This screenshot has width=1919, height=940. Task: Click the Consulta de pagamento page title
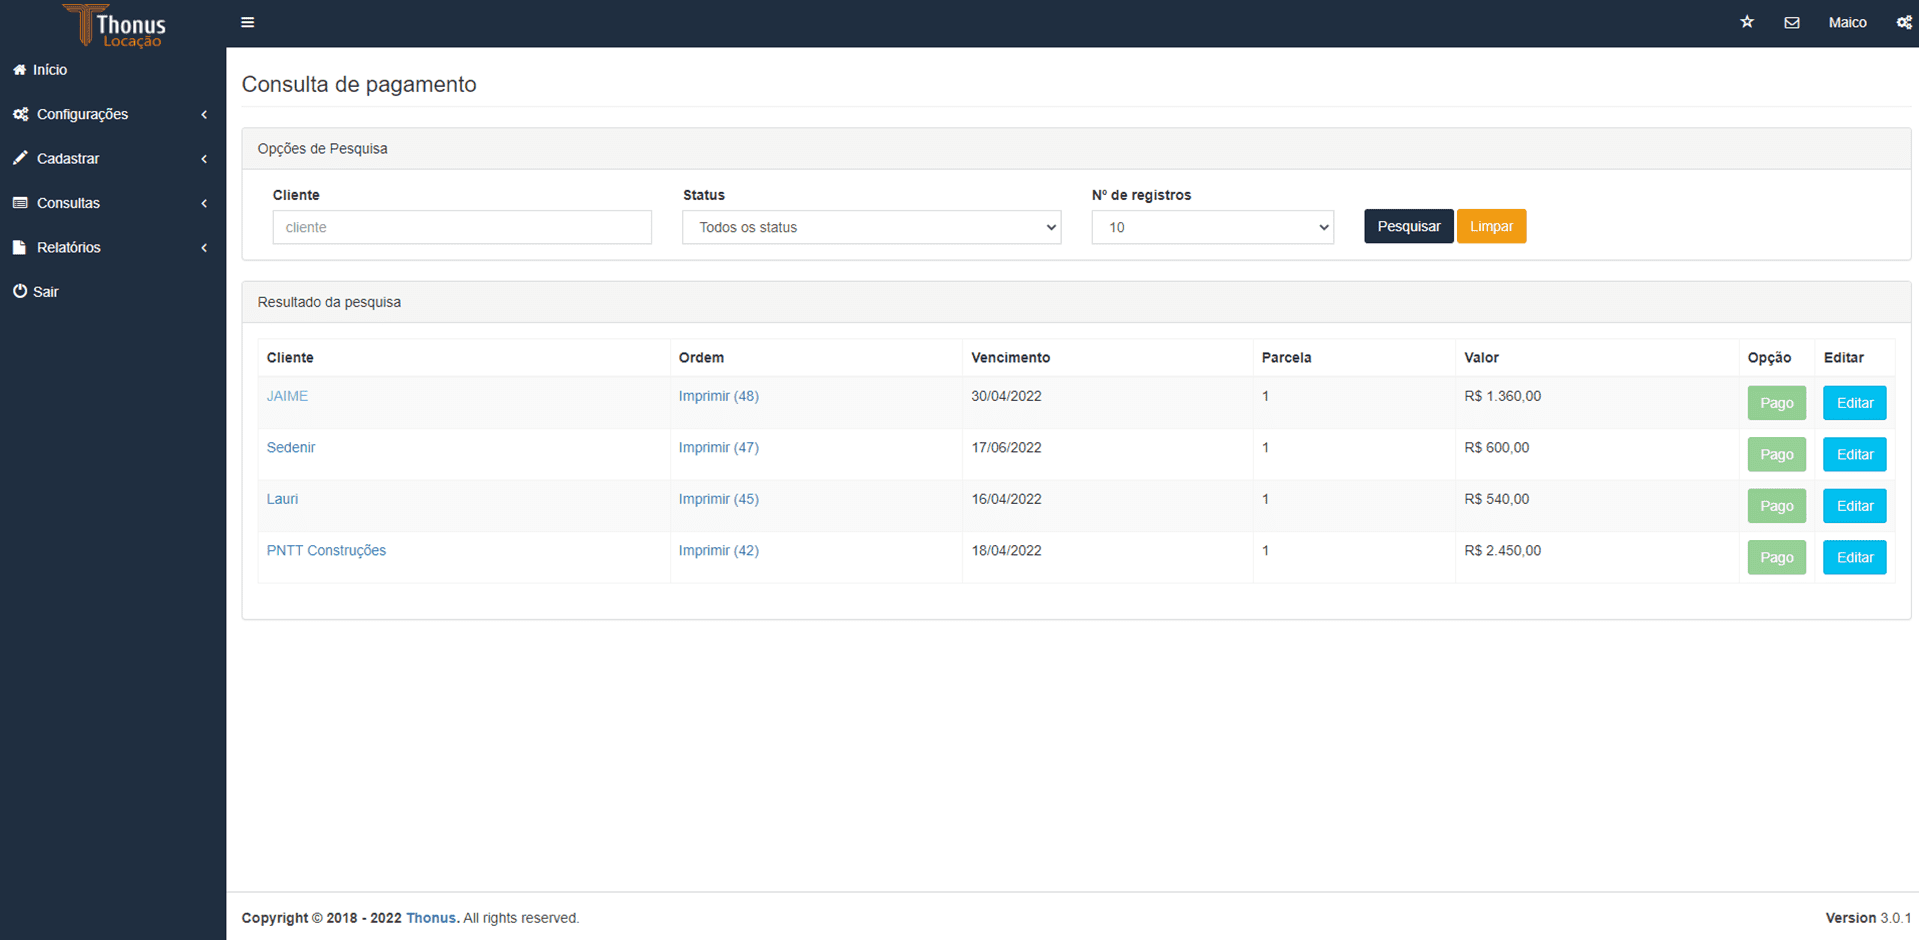(359, 84)
